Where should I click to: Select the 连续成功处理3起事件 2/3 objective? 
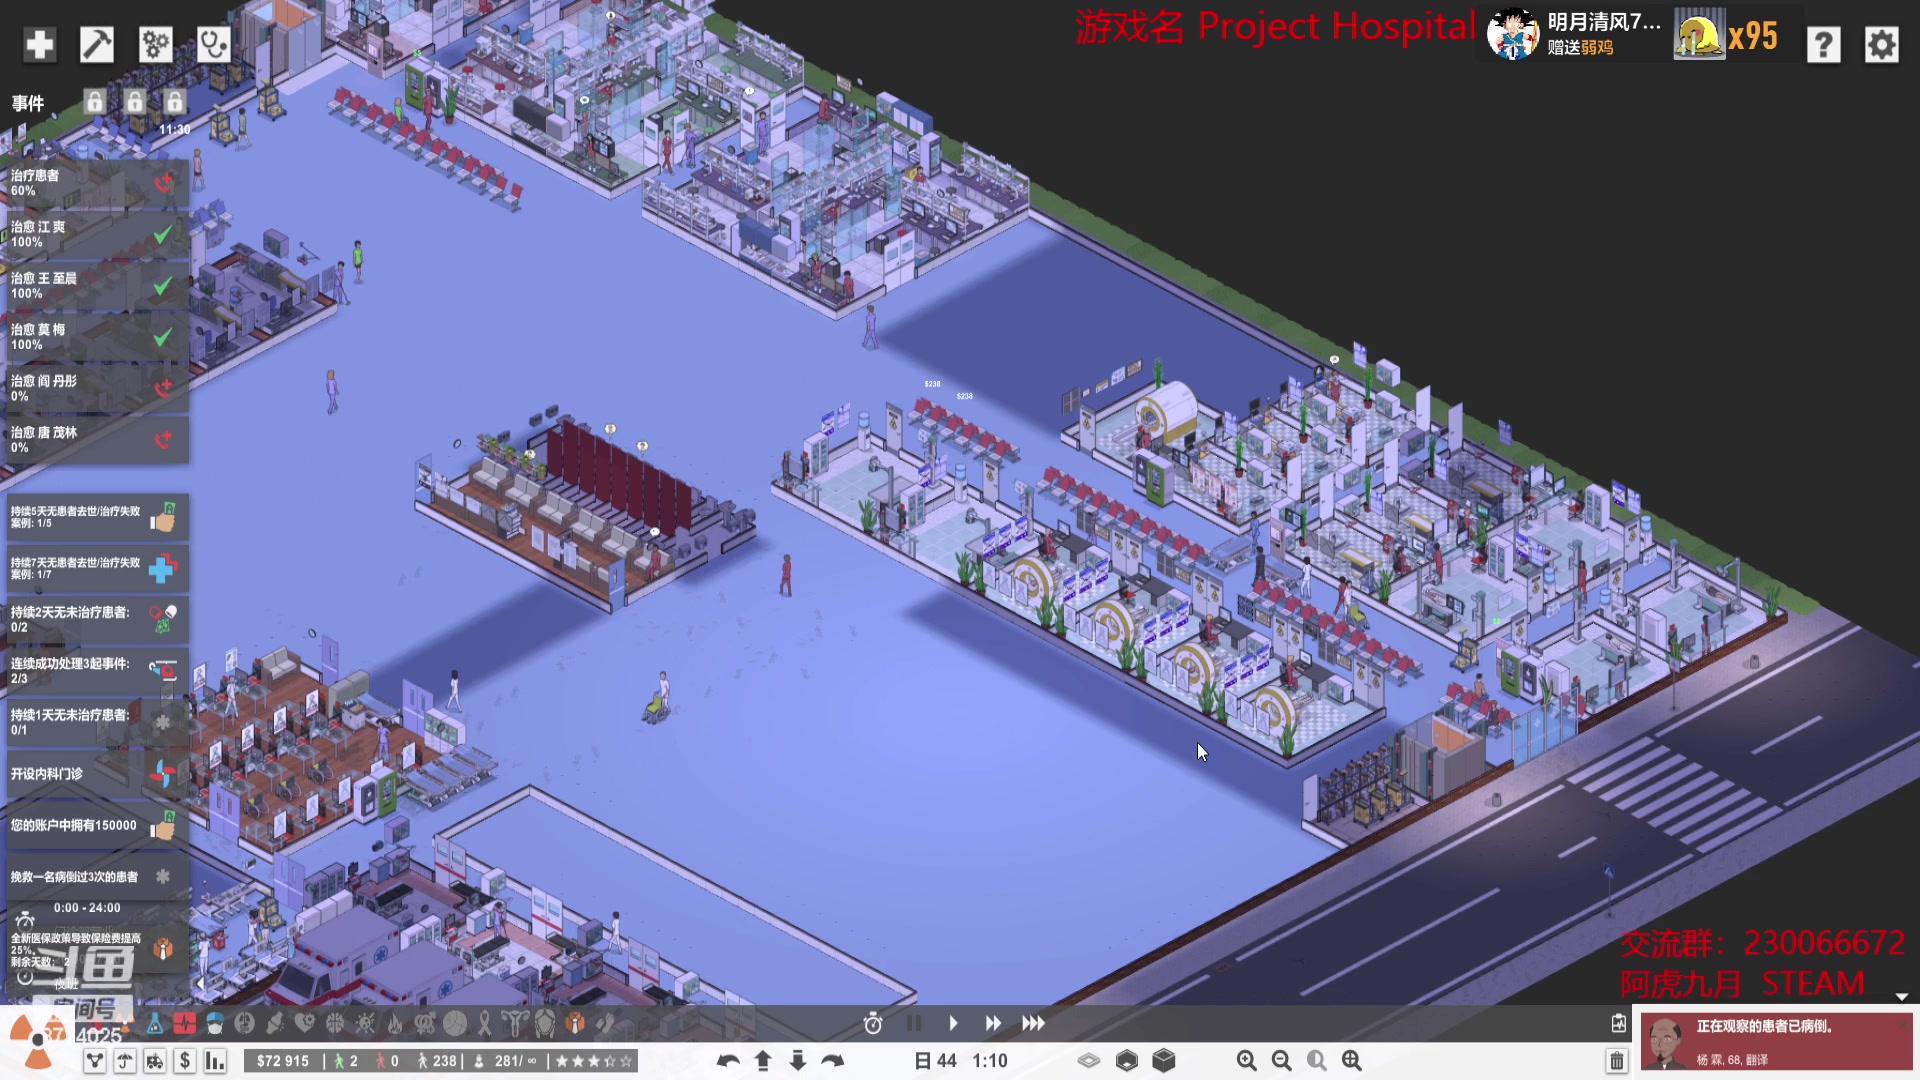96,671
